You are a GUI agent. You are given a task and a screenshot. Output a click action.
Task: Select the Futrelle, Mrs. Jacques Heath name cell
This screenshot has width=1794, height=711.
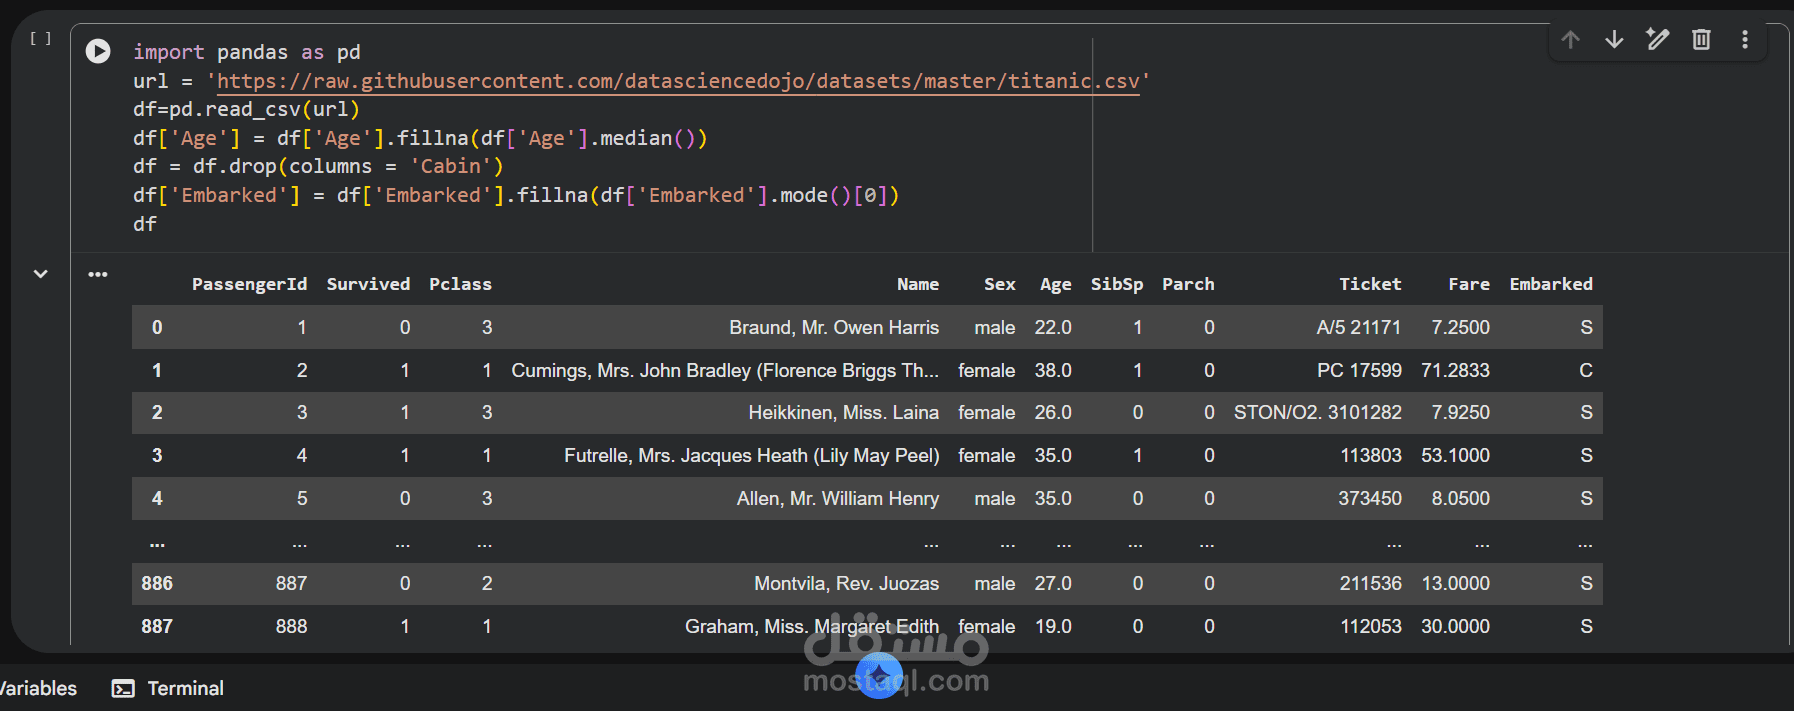(x=752, y=455)
